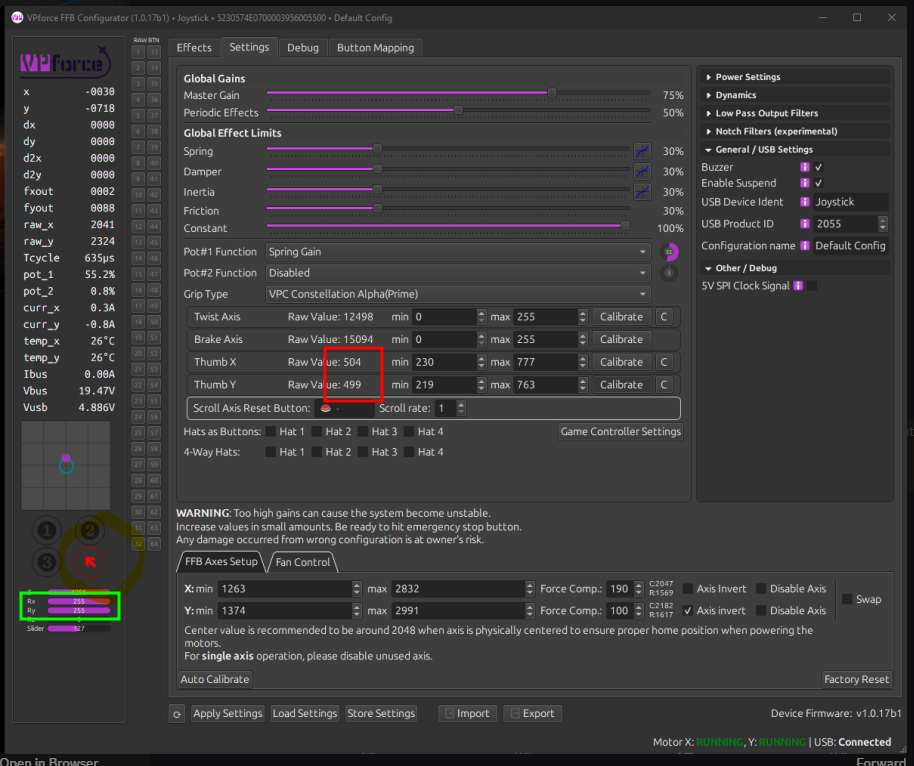This screenshot has height=766, width=914.
Task: Click the app icon in title bar
Action: [17, 17]
